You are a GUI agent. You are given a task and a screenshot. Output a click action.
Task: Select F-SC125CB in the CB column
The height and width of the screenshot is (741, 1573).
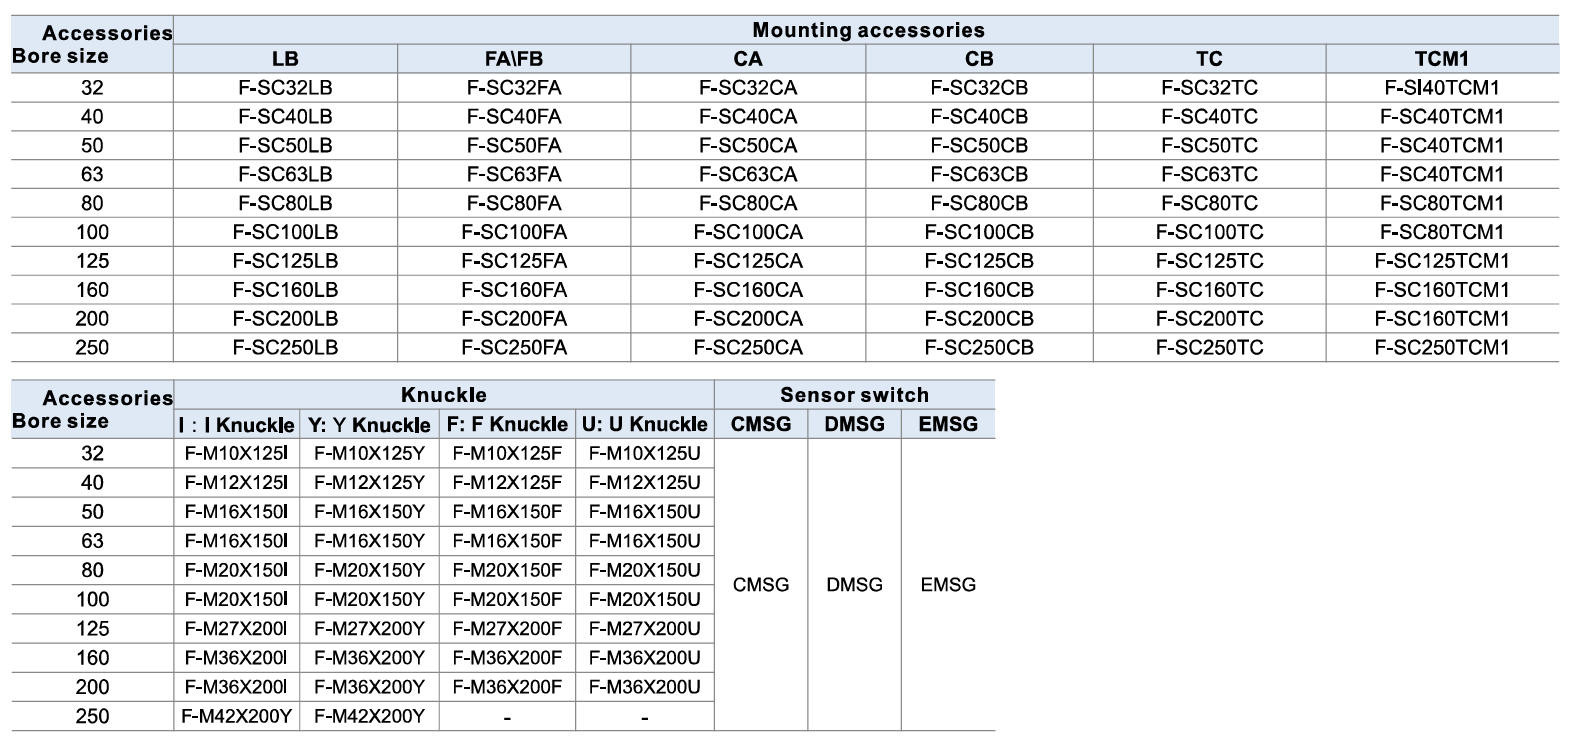coord(979,261)
